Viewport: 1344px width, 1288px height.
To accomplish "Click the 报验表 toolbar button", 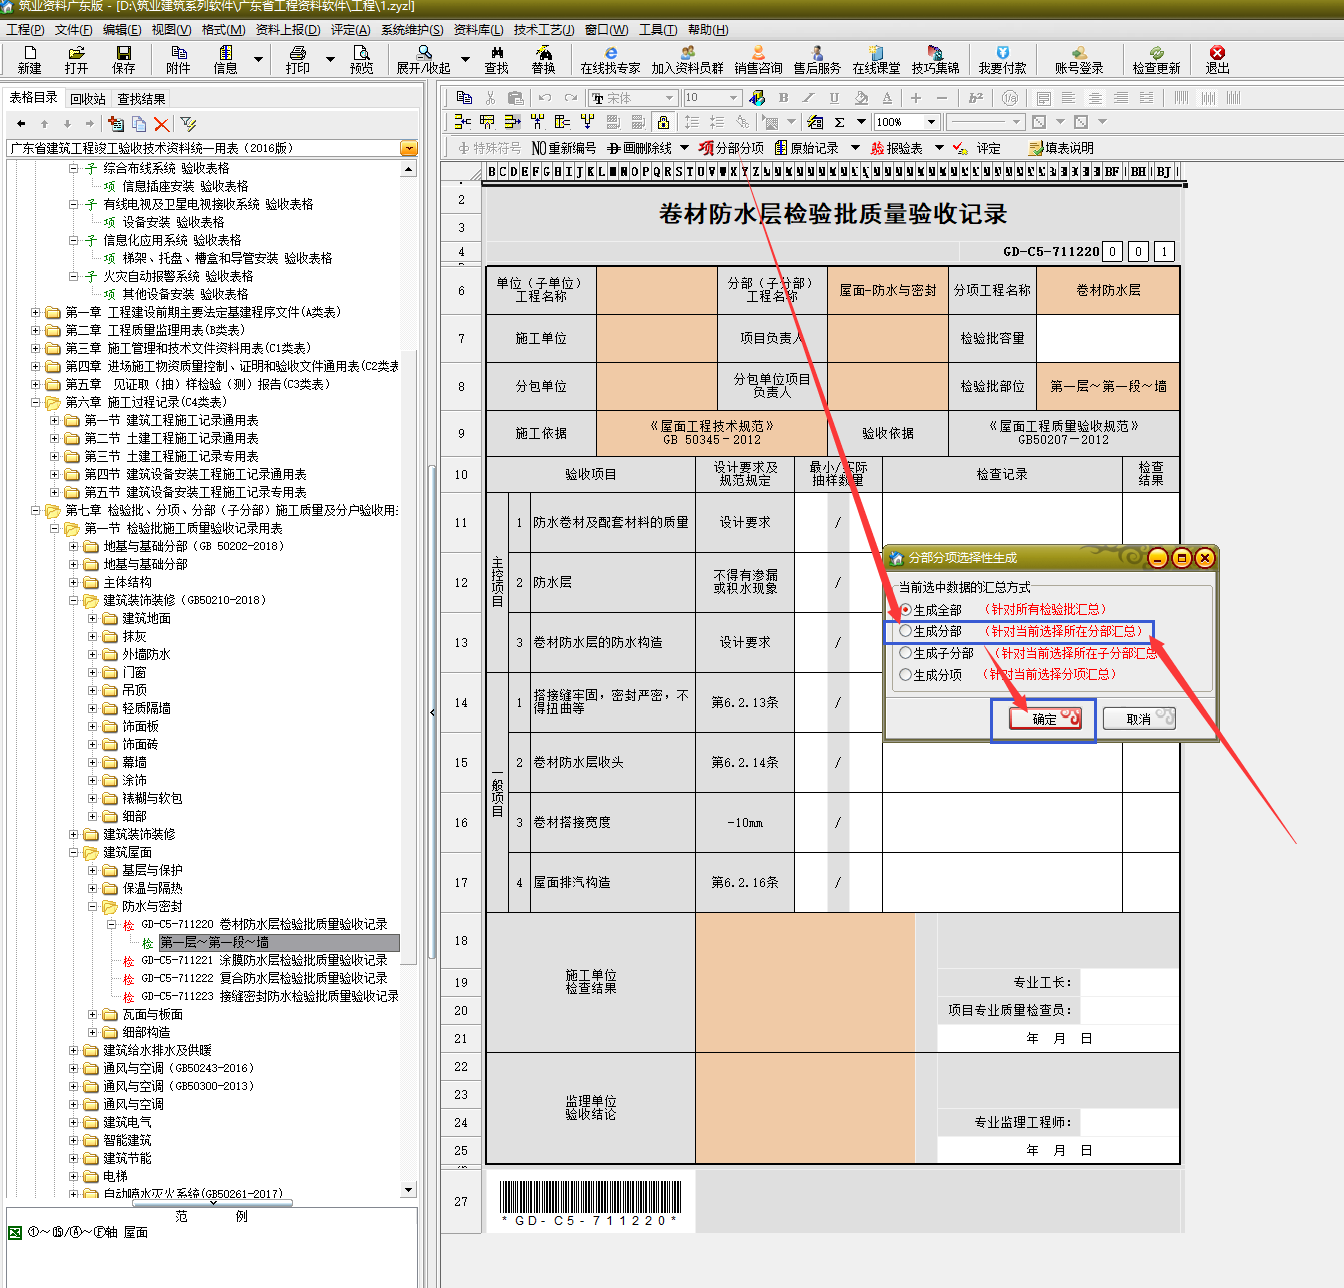I will click(x=897, y=148).
